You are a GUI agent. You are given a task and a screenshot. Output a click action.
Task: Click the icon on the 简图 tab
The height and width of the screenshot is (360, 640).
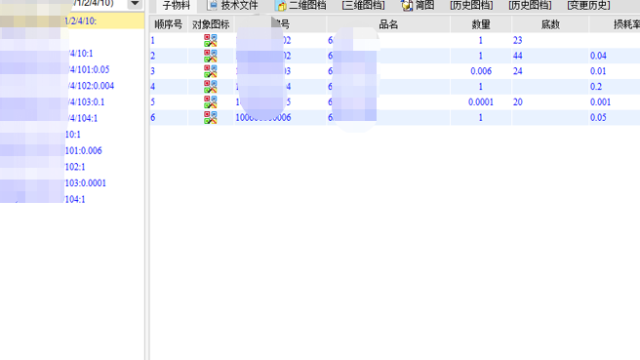tap(407, 5)
